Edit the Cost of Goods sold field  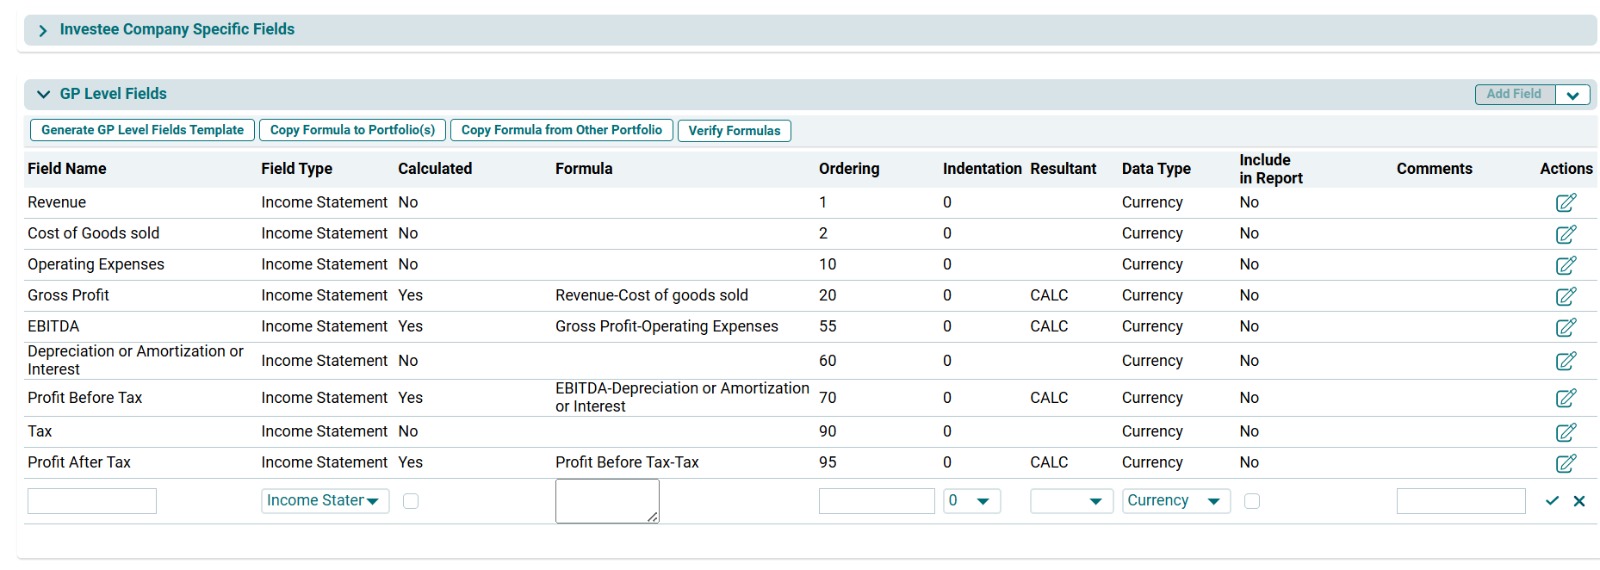click(x=1565, y=234)
